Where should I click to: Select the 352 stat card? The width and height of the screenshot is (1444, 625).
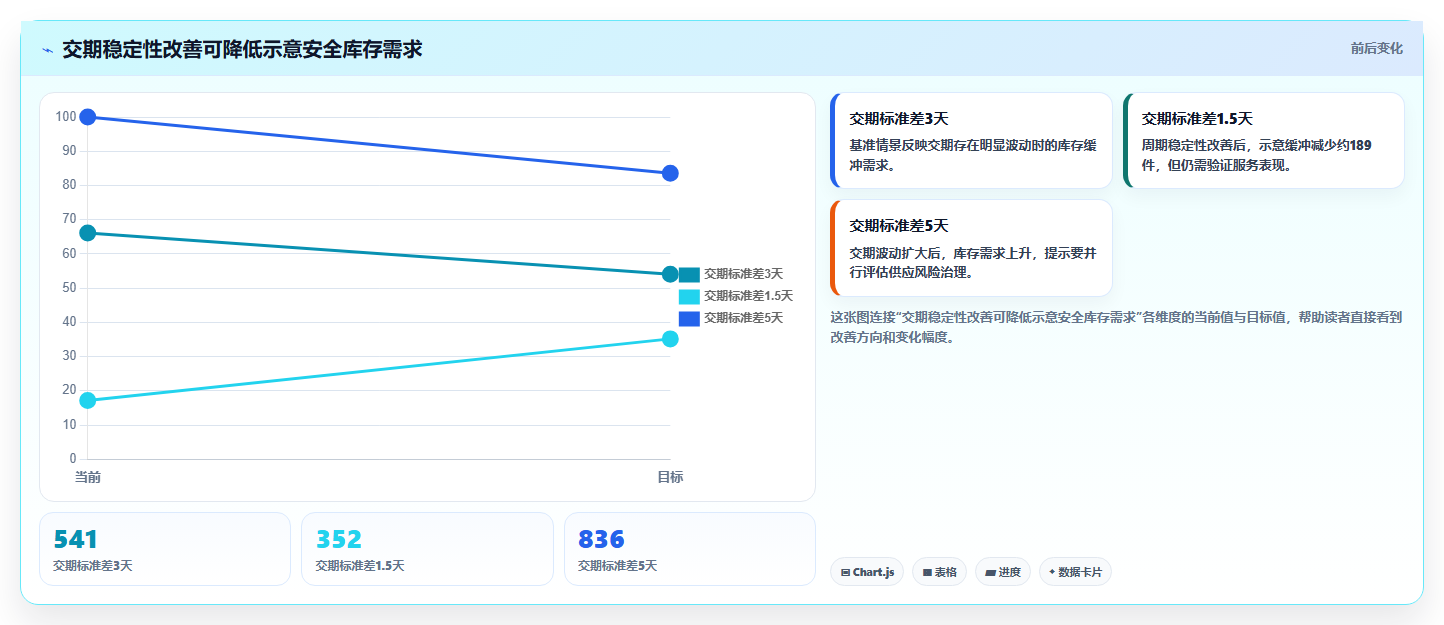[427, 549]
